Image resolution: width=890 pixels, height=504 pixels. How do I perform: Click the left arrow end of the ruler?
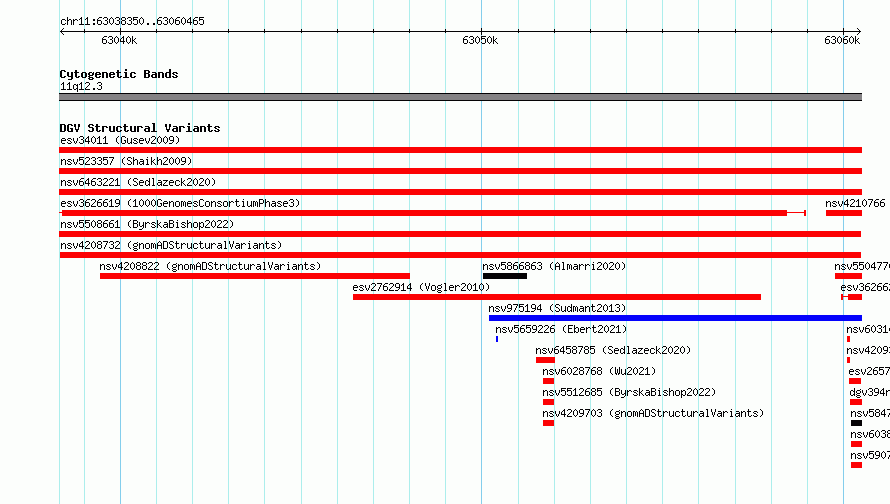(x=62, y=31)
